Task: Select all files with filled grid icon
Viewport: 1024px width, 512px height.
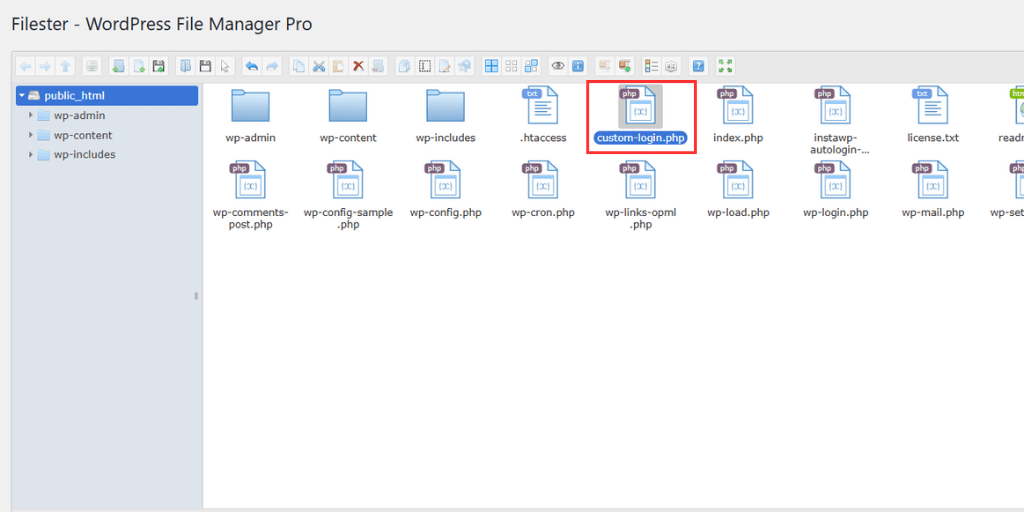Action: click(492, 66)
